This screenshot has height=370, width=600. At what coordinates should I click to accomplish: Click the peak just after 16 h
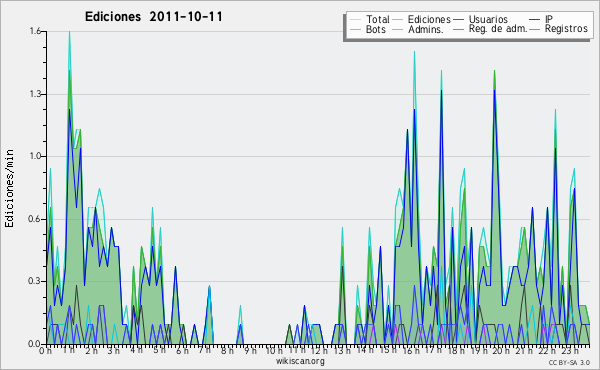[x=414, y=52]
